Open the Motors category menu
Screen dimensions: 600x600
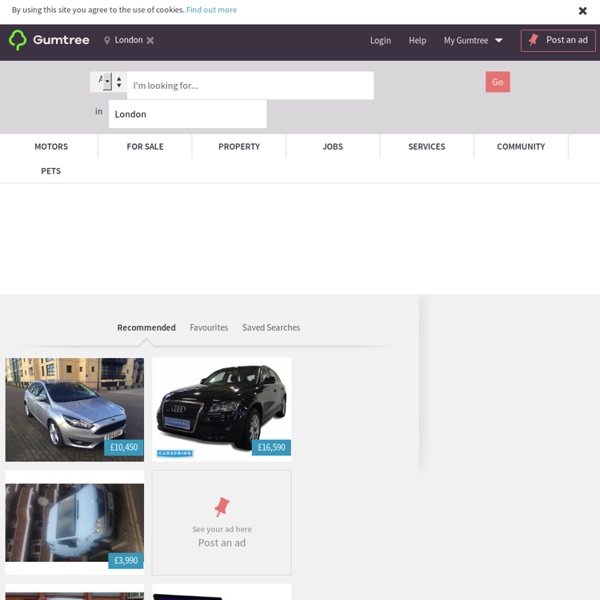(51, 147)
